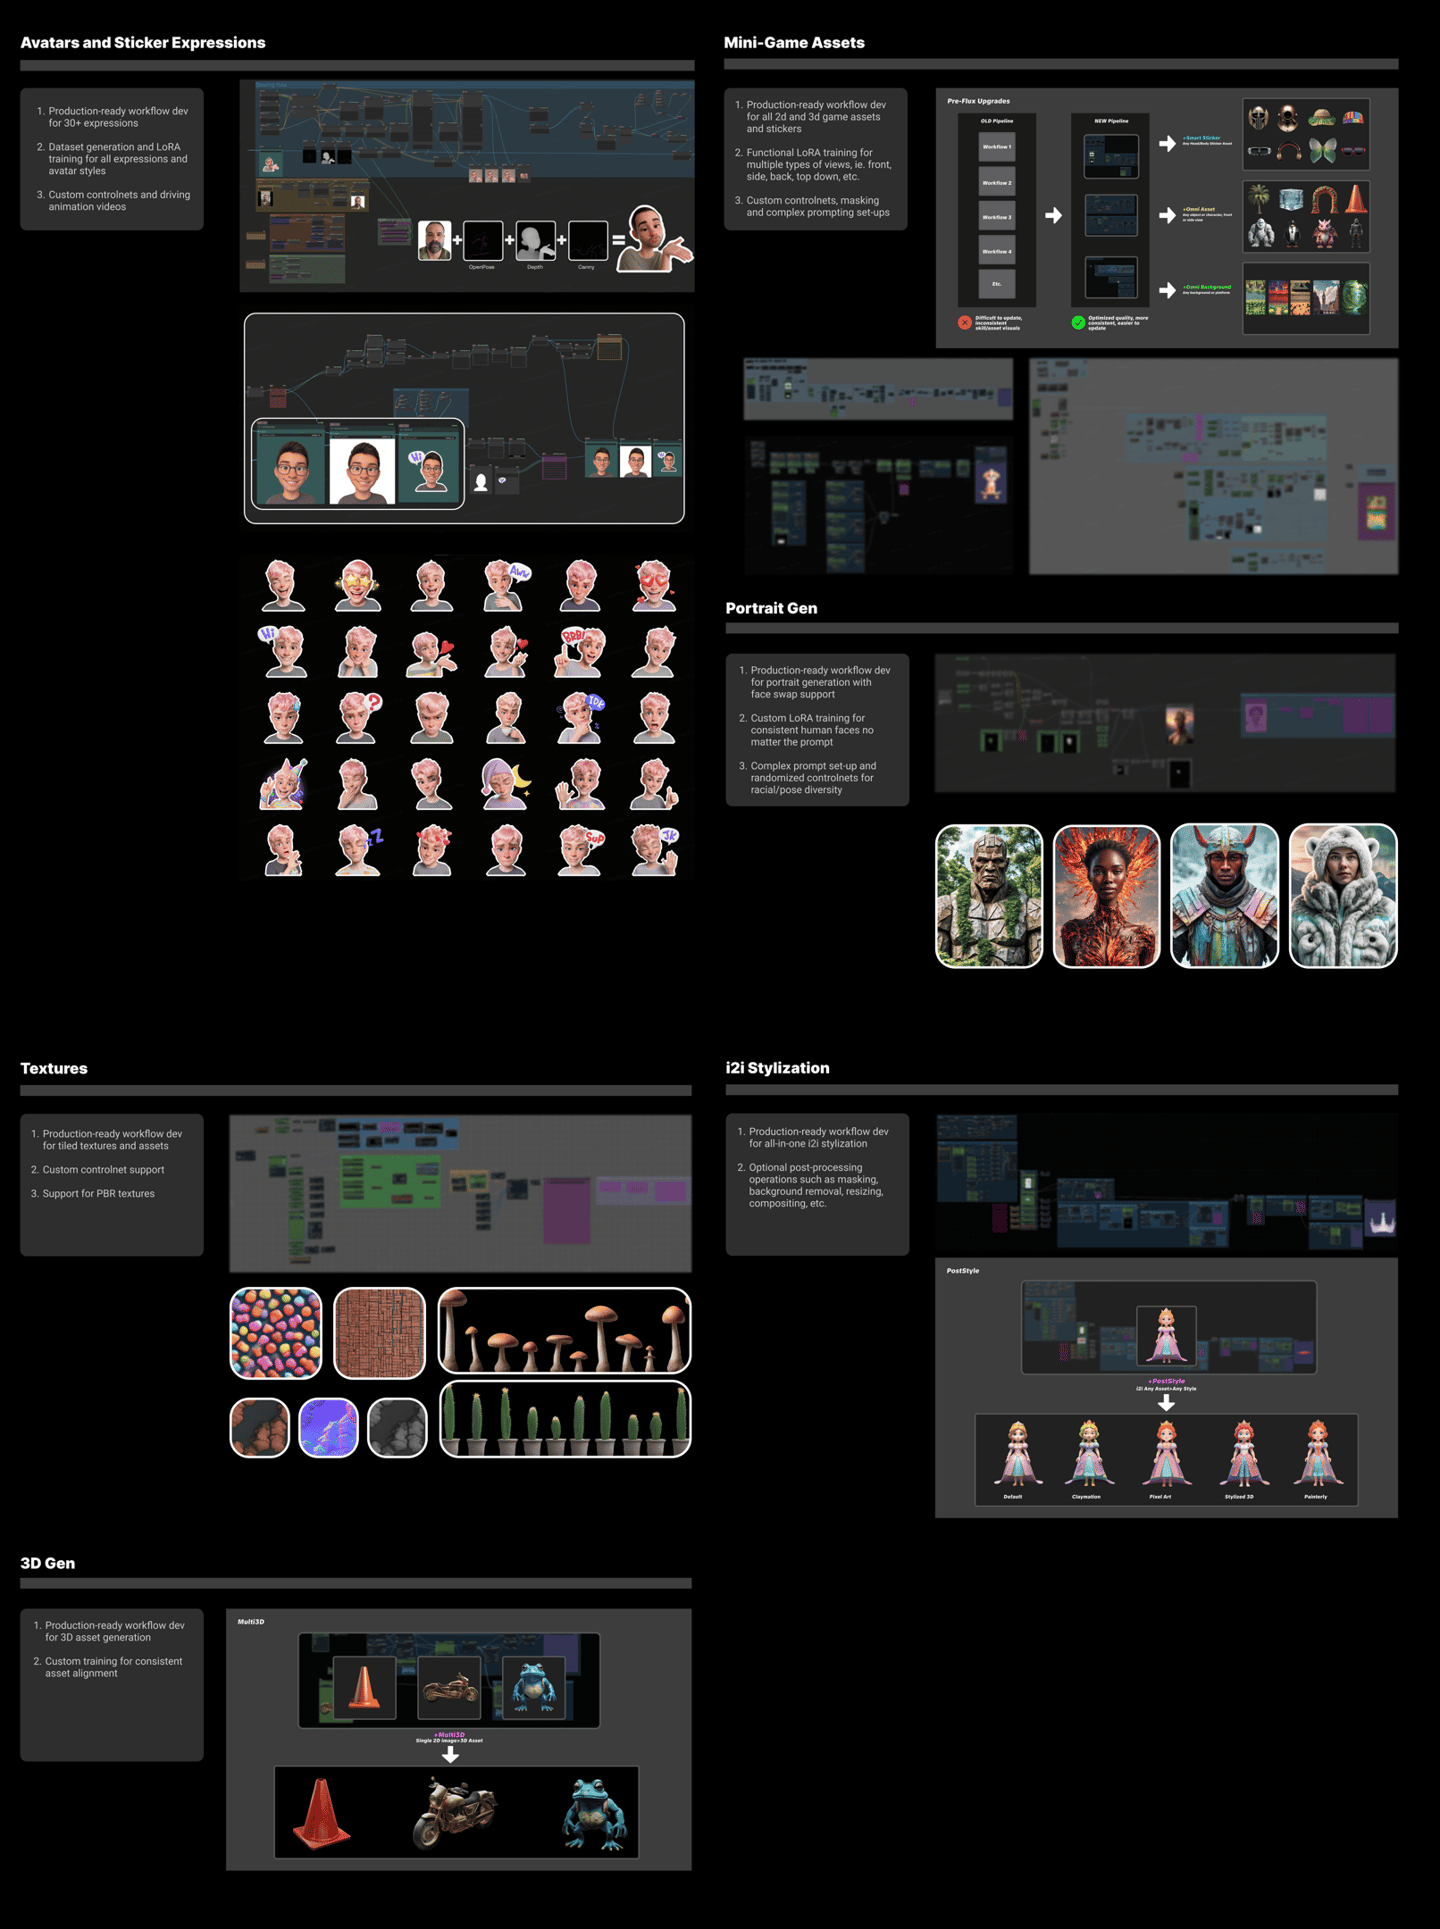Open the mossy stone statue portrait
Viewport: 1440px width, 1929px height.
[x=989, y=896]
